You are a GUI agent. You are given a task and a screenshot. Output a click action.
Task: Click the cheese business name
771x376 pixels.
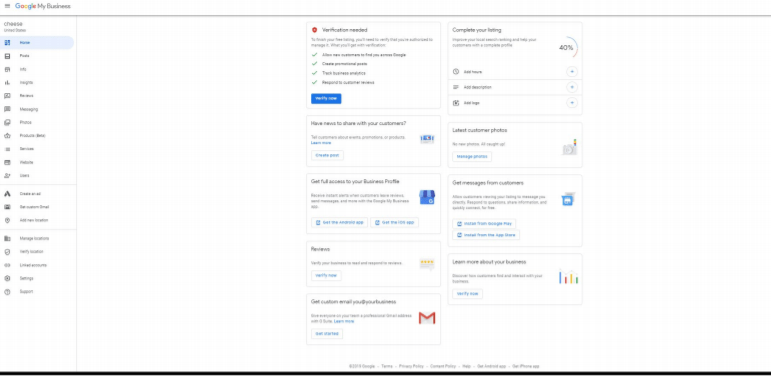(x=13, y=24)
